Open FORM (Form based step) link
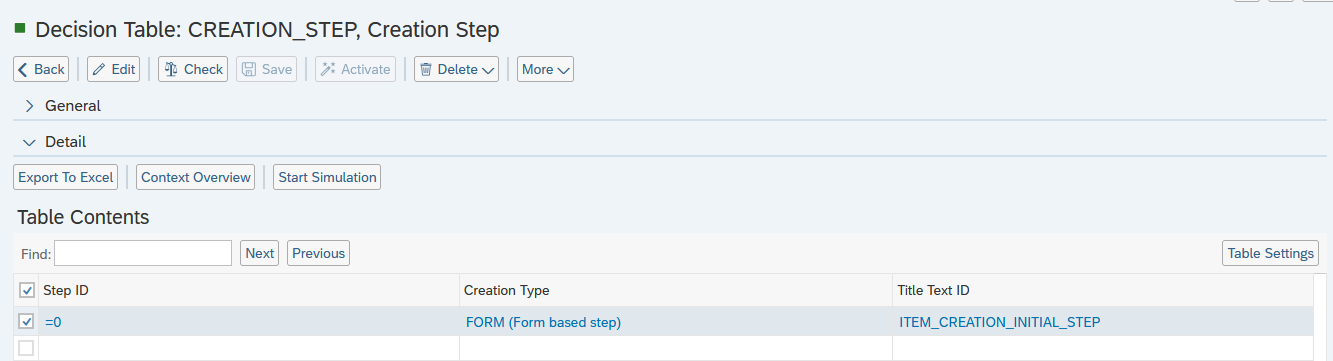This screenshot has width=1333, height=361. point(543,322)
